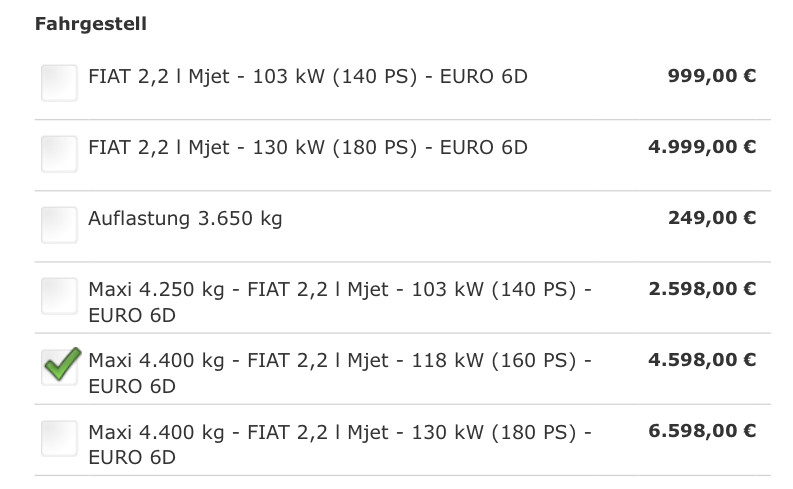The width and height of the screenshot is (793, 489).
Task: Click the 2.598,00 € price
Action: coord(702,289)
